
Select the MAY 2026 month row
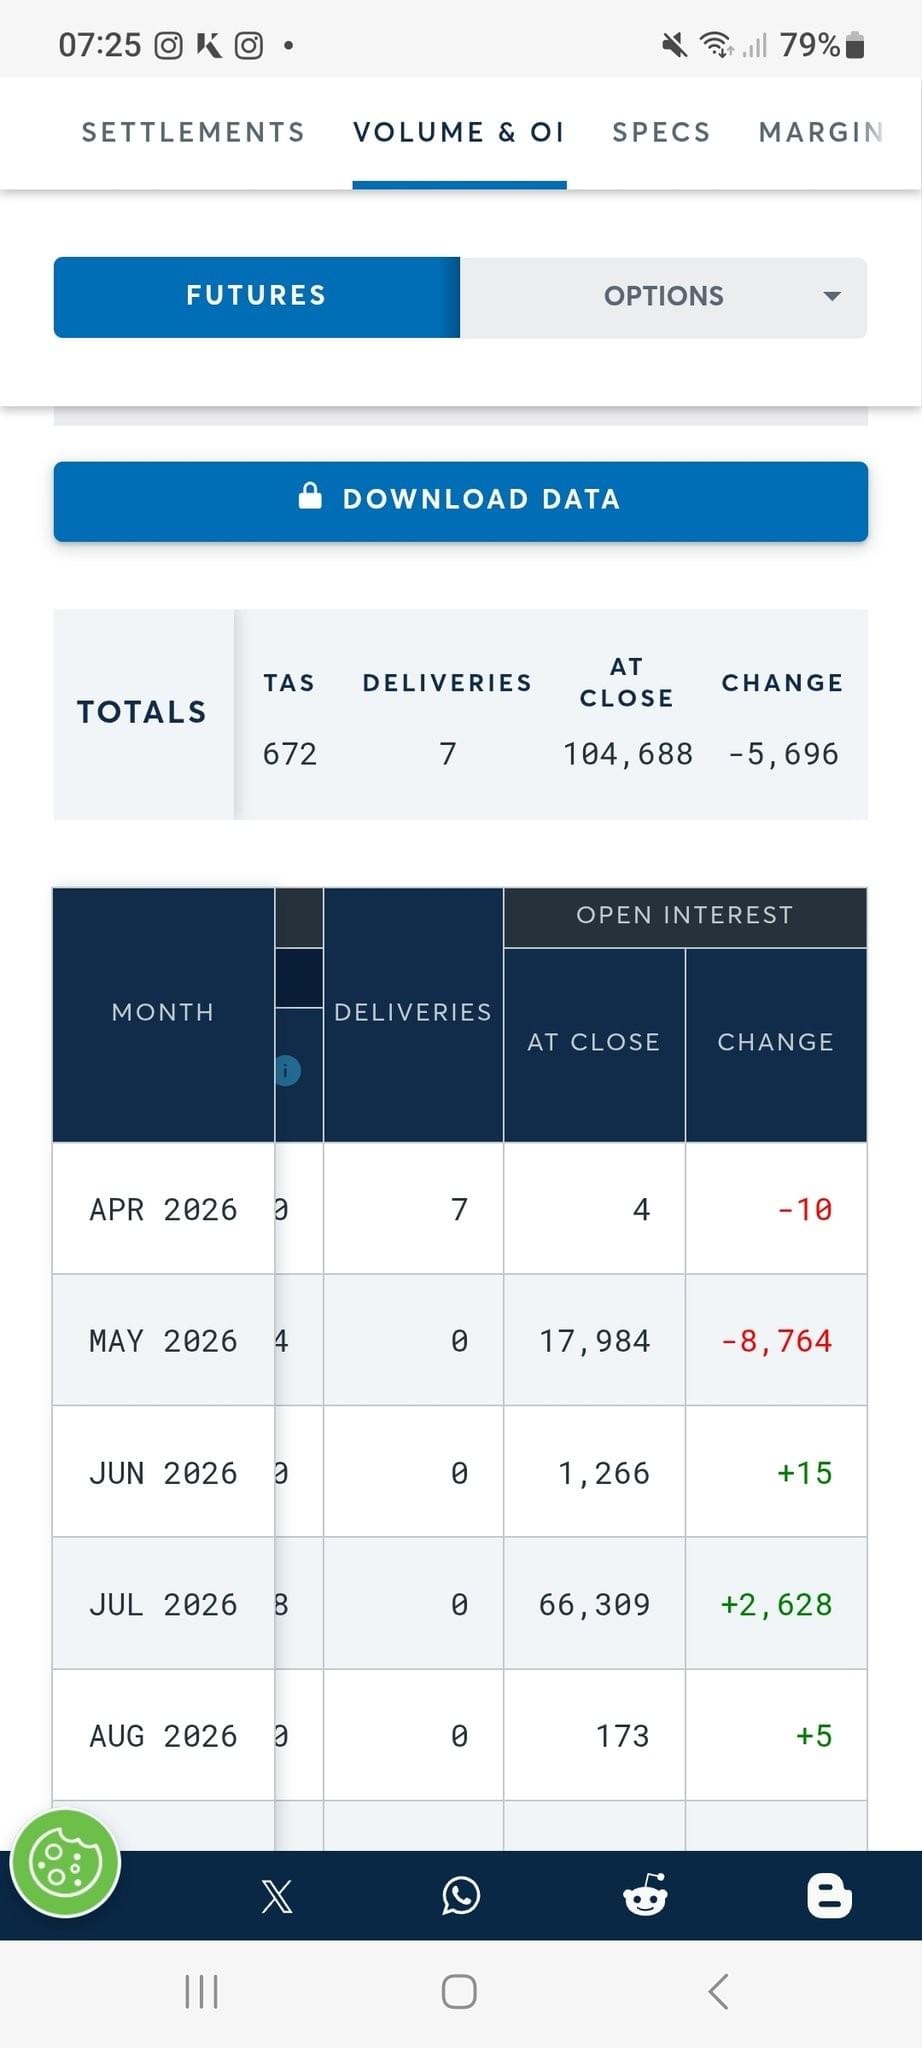[x=163, y=1340]
